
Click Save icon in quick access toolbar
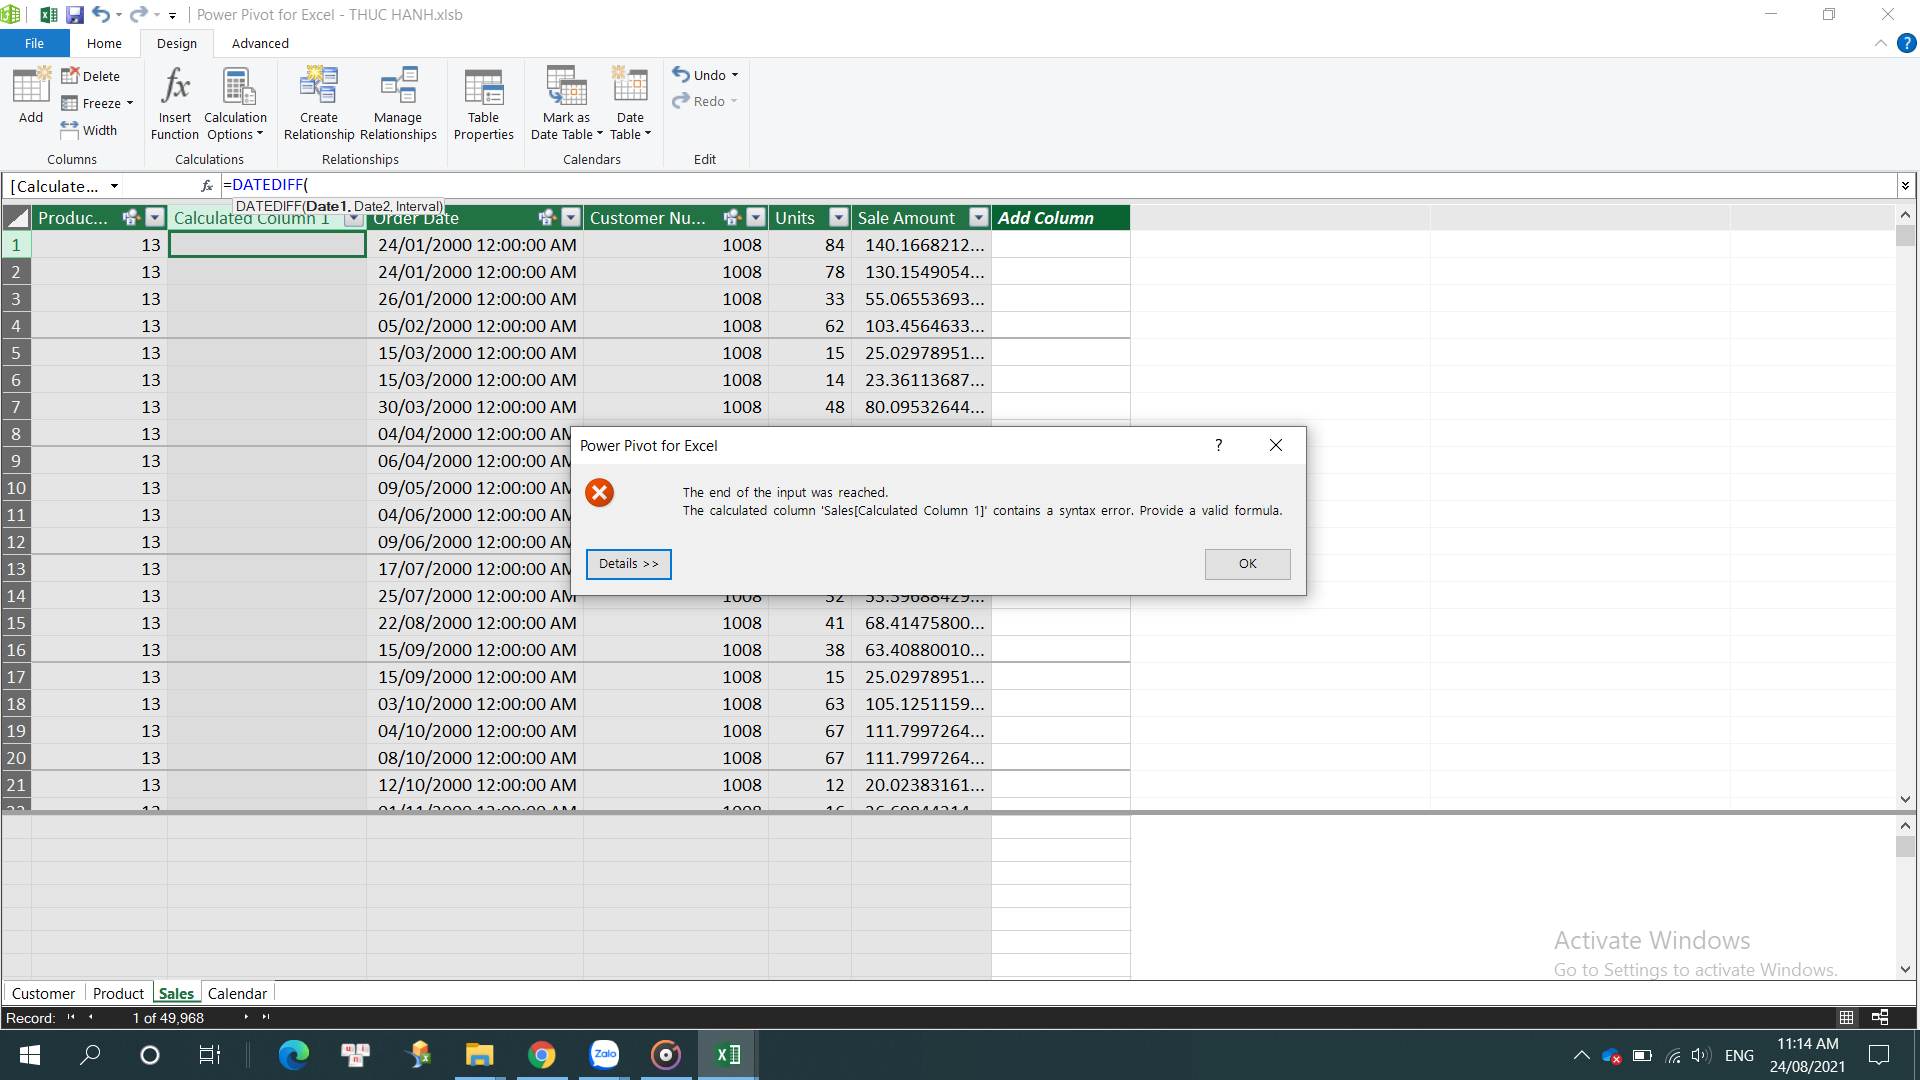coord(75,15)
